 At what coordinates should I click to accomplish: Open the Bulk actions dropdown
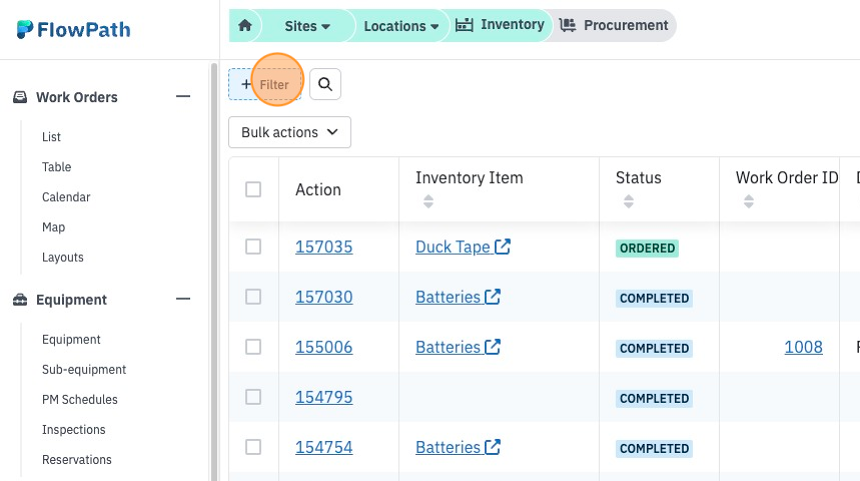290,132
